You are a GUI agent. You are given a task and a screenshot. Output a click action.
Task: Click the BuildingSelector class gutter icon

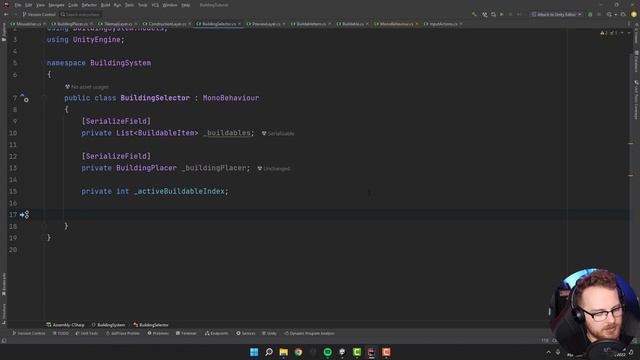tap(26, 100)
